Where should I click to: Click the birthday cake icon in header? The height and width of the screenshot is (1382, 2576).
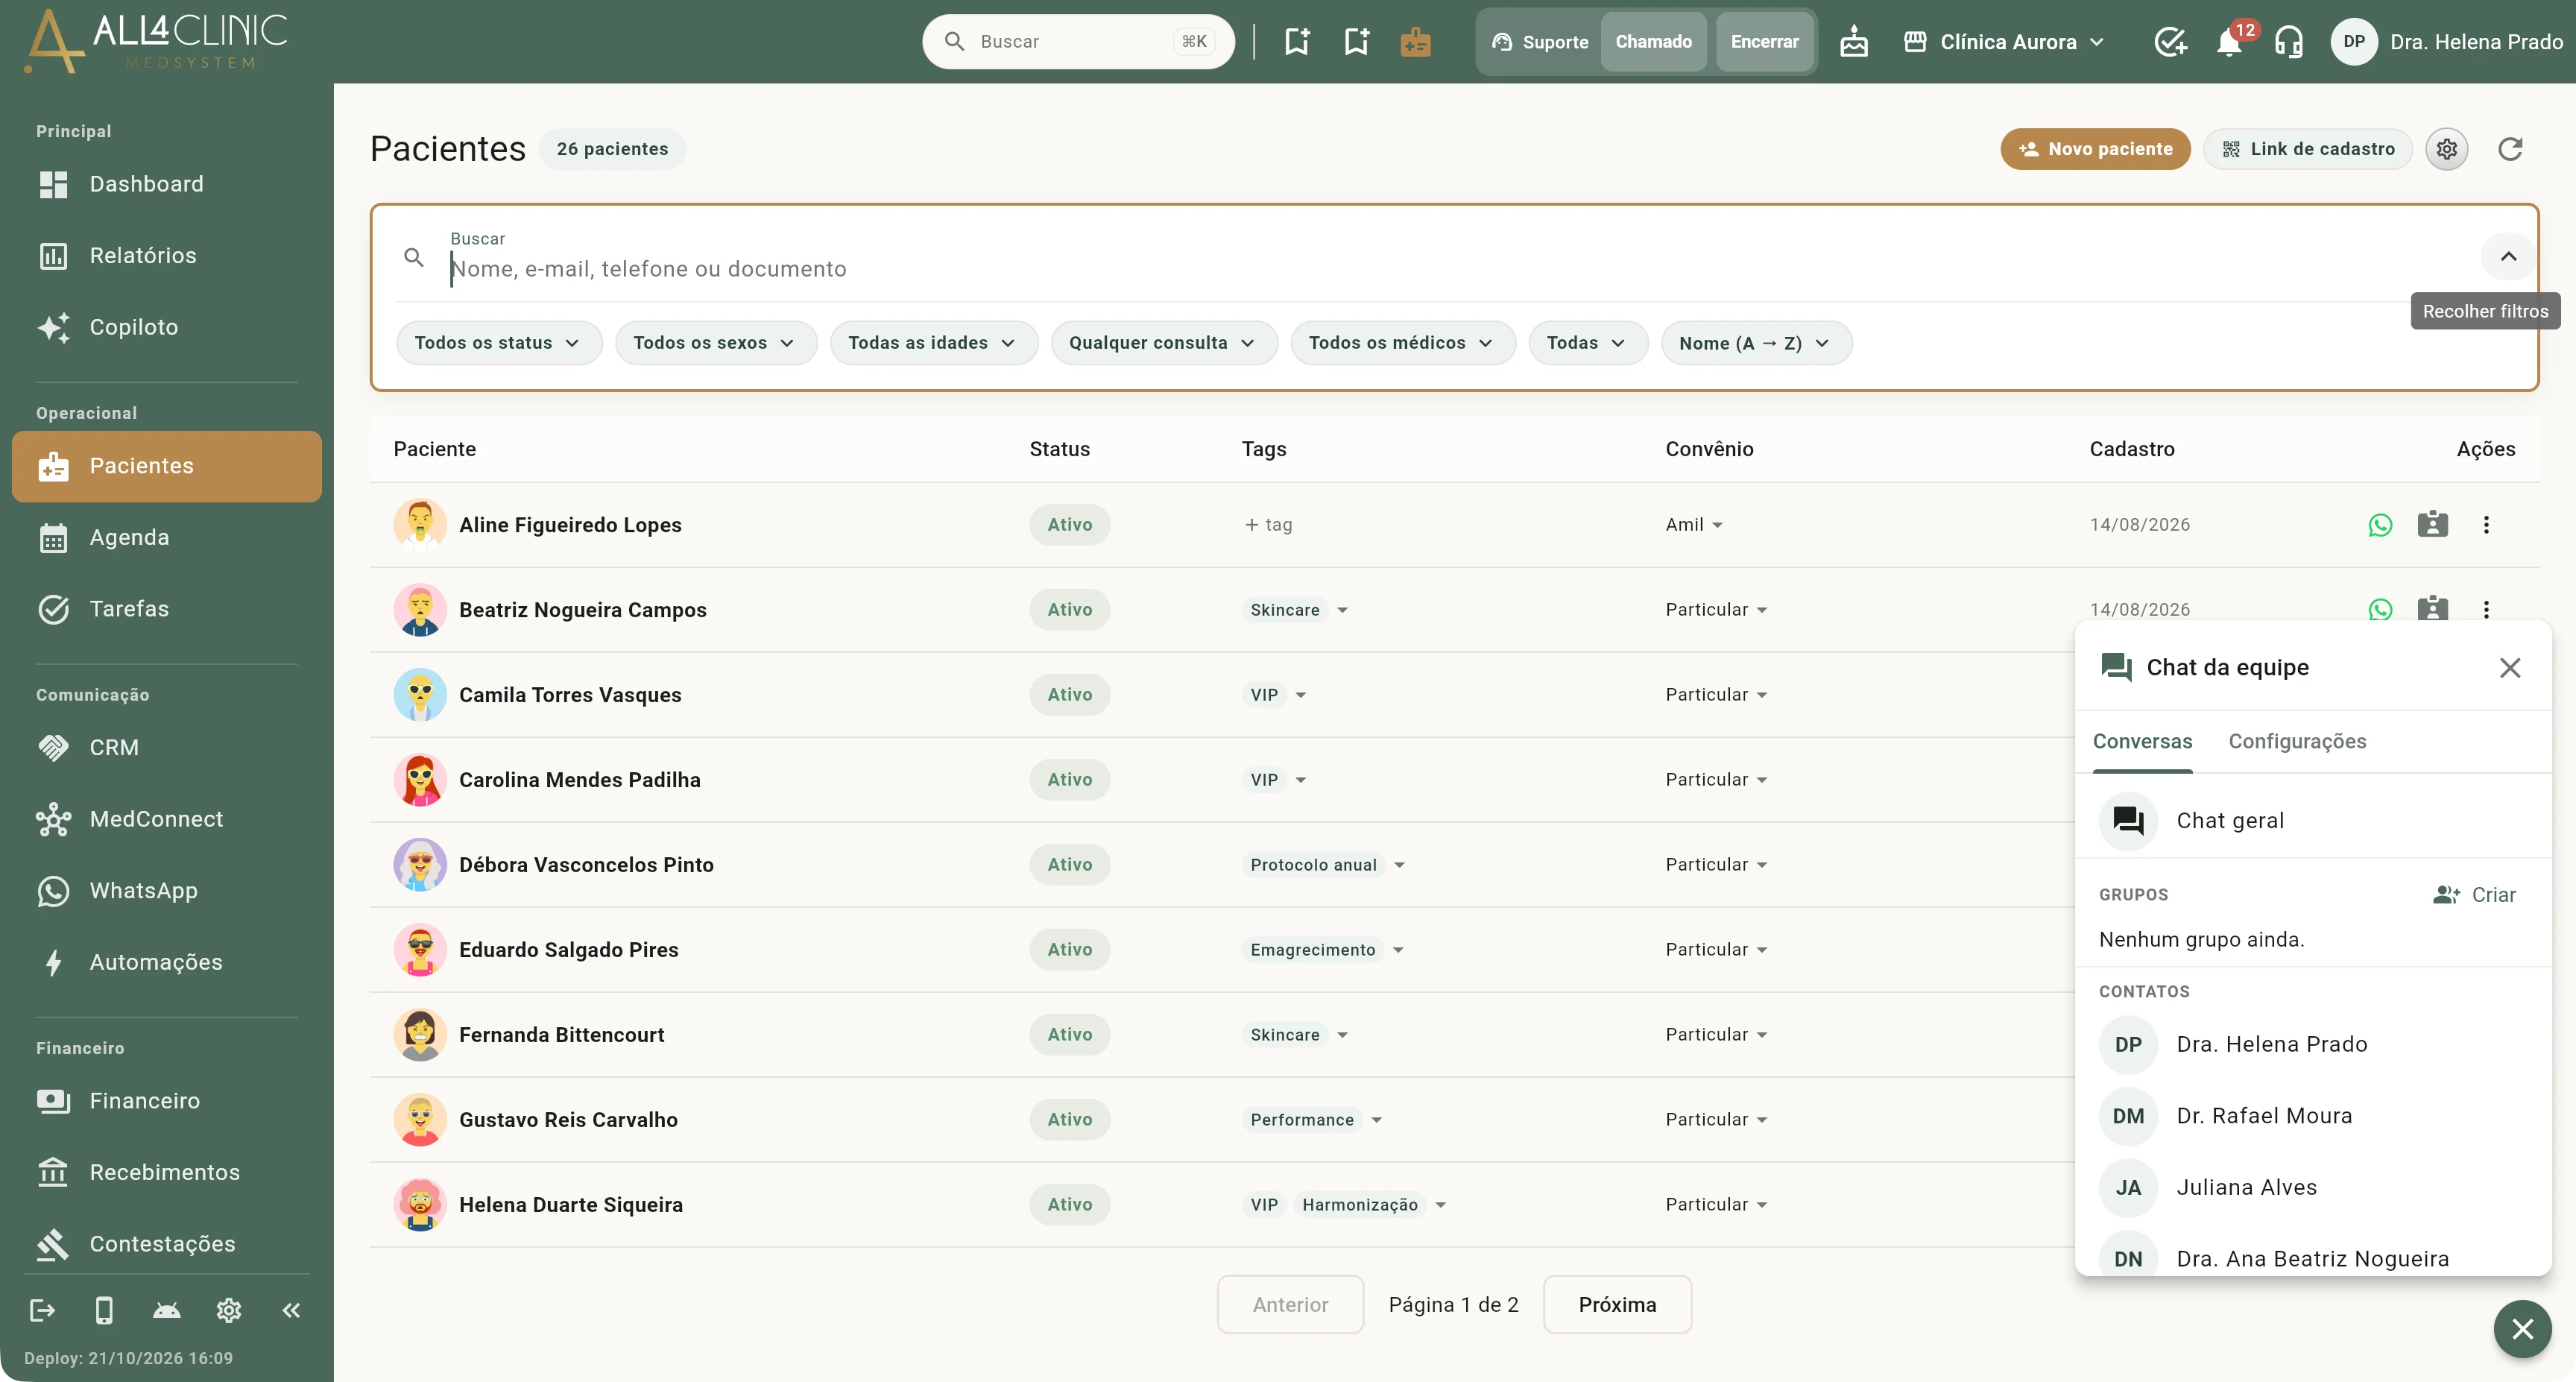click(1854, 42)
